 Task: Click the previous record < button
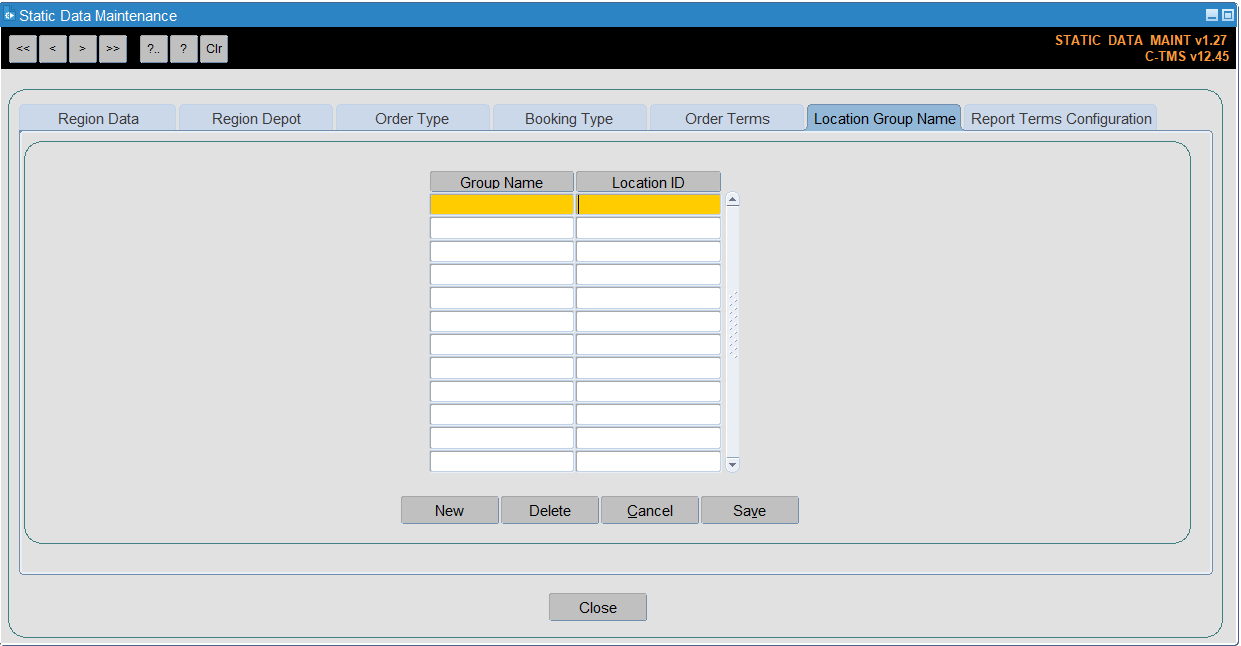point(53,49)
